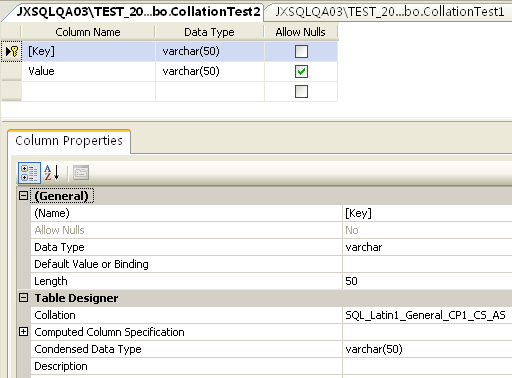Viewport: 512px width, 378px height.
Task: Collapse the Table Designer section
Action: (x=23, y=298)
